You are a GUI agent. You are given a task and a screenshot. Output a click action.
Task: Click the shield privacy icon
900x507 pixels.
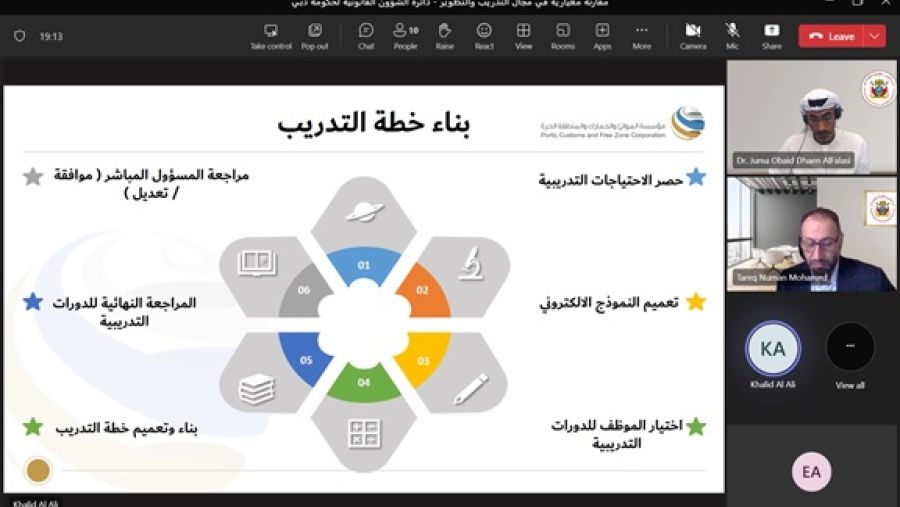pos(20,36)
